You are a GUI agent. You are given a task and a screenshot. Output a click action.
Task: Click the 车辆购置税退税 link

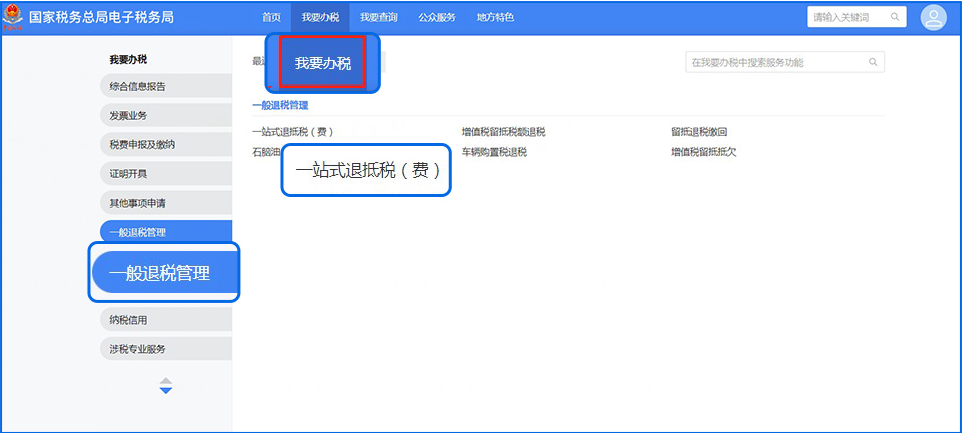coord(494,152)
